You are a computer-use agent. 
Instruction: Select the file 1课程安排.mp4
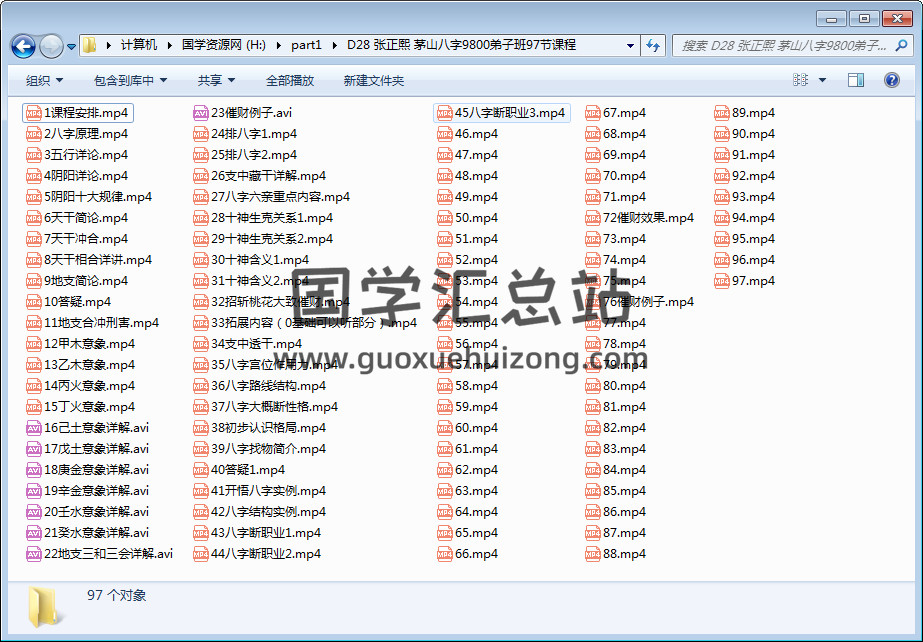point(85,113)
